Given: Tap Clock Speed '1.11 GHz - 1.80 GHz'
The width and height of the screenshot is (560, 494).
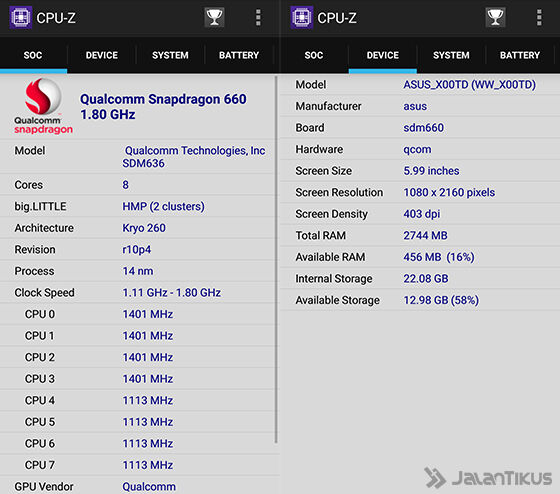Looking at the screenshot, I should [x=171, y=293].
